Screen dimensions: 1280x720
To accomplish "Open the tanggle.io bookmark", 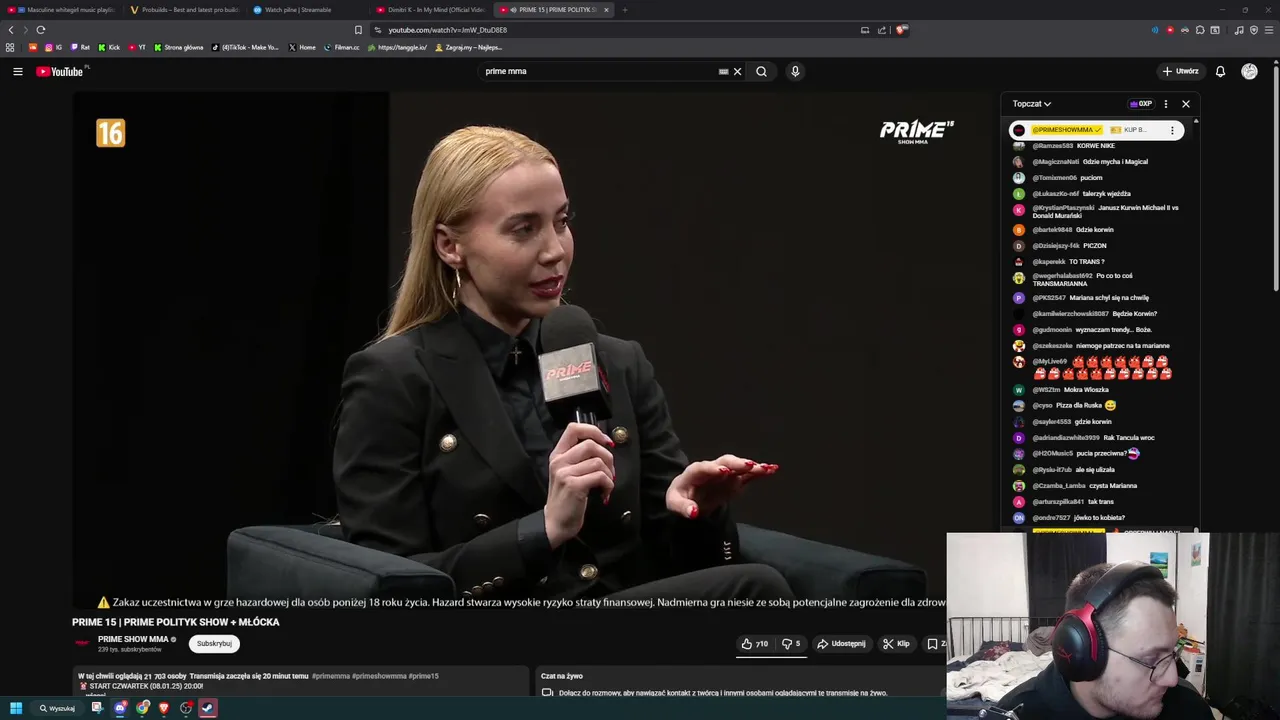I will (x=397, y=47).
